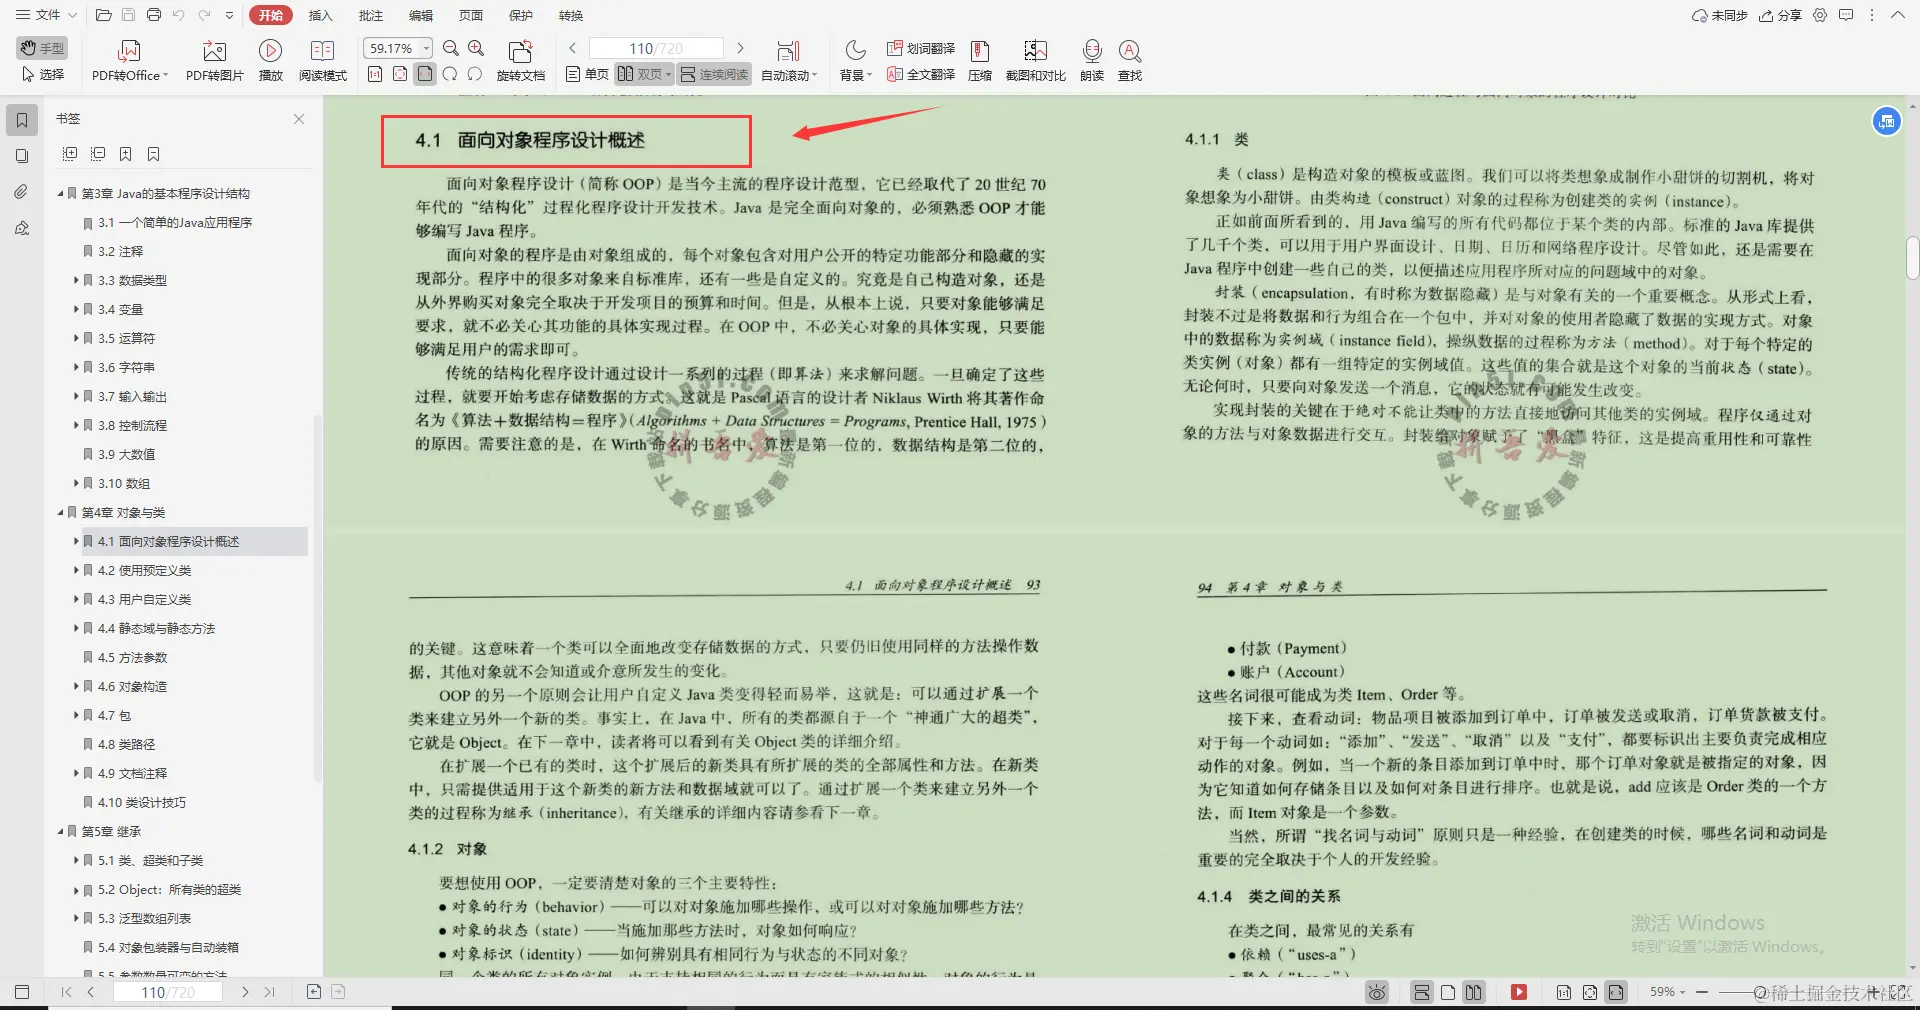Open the 文件 menu
The width and height of the screenshot is (1920, 1010).
coord(47,15)
